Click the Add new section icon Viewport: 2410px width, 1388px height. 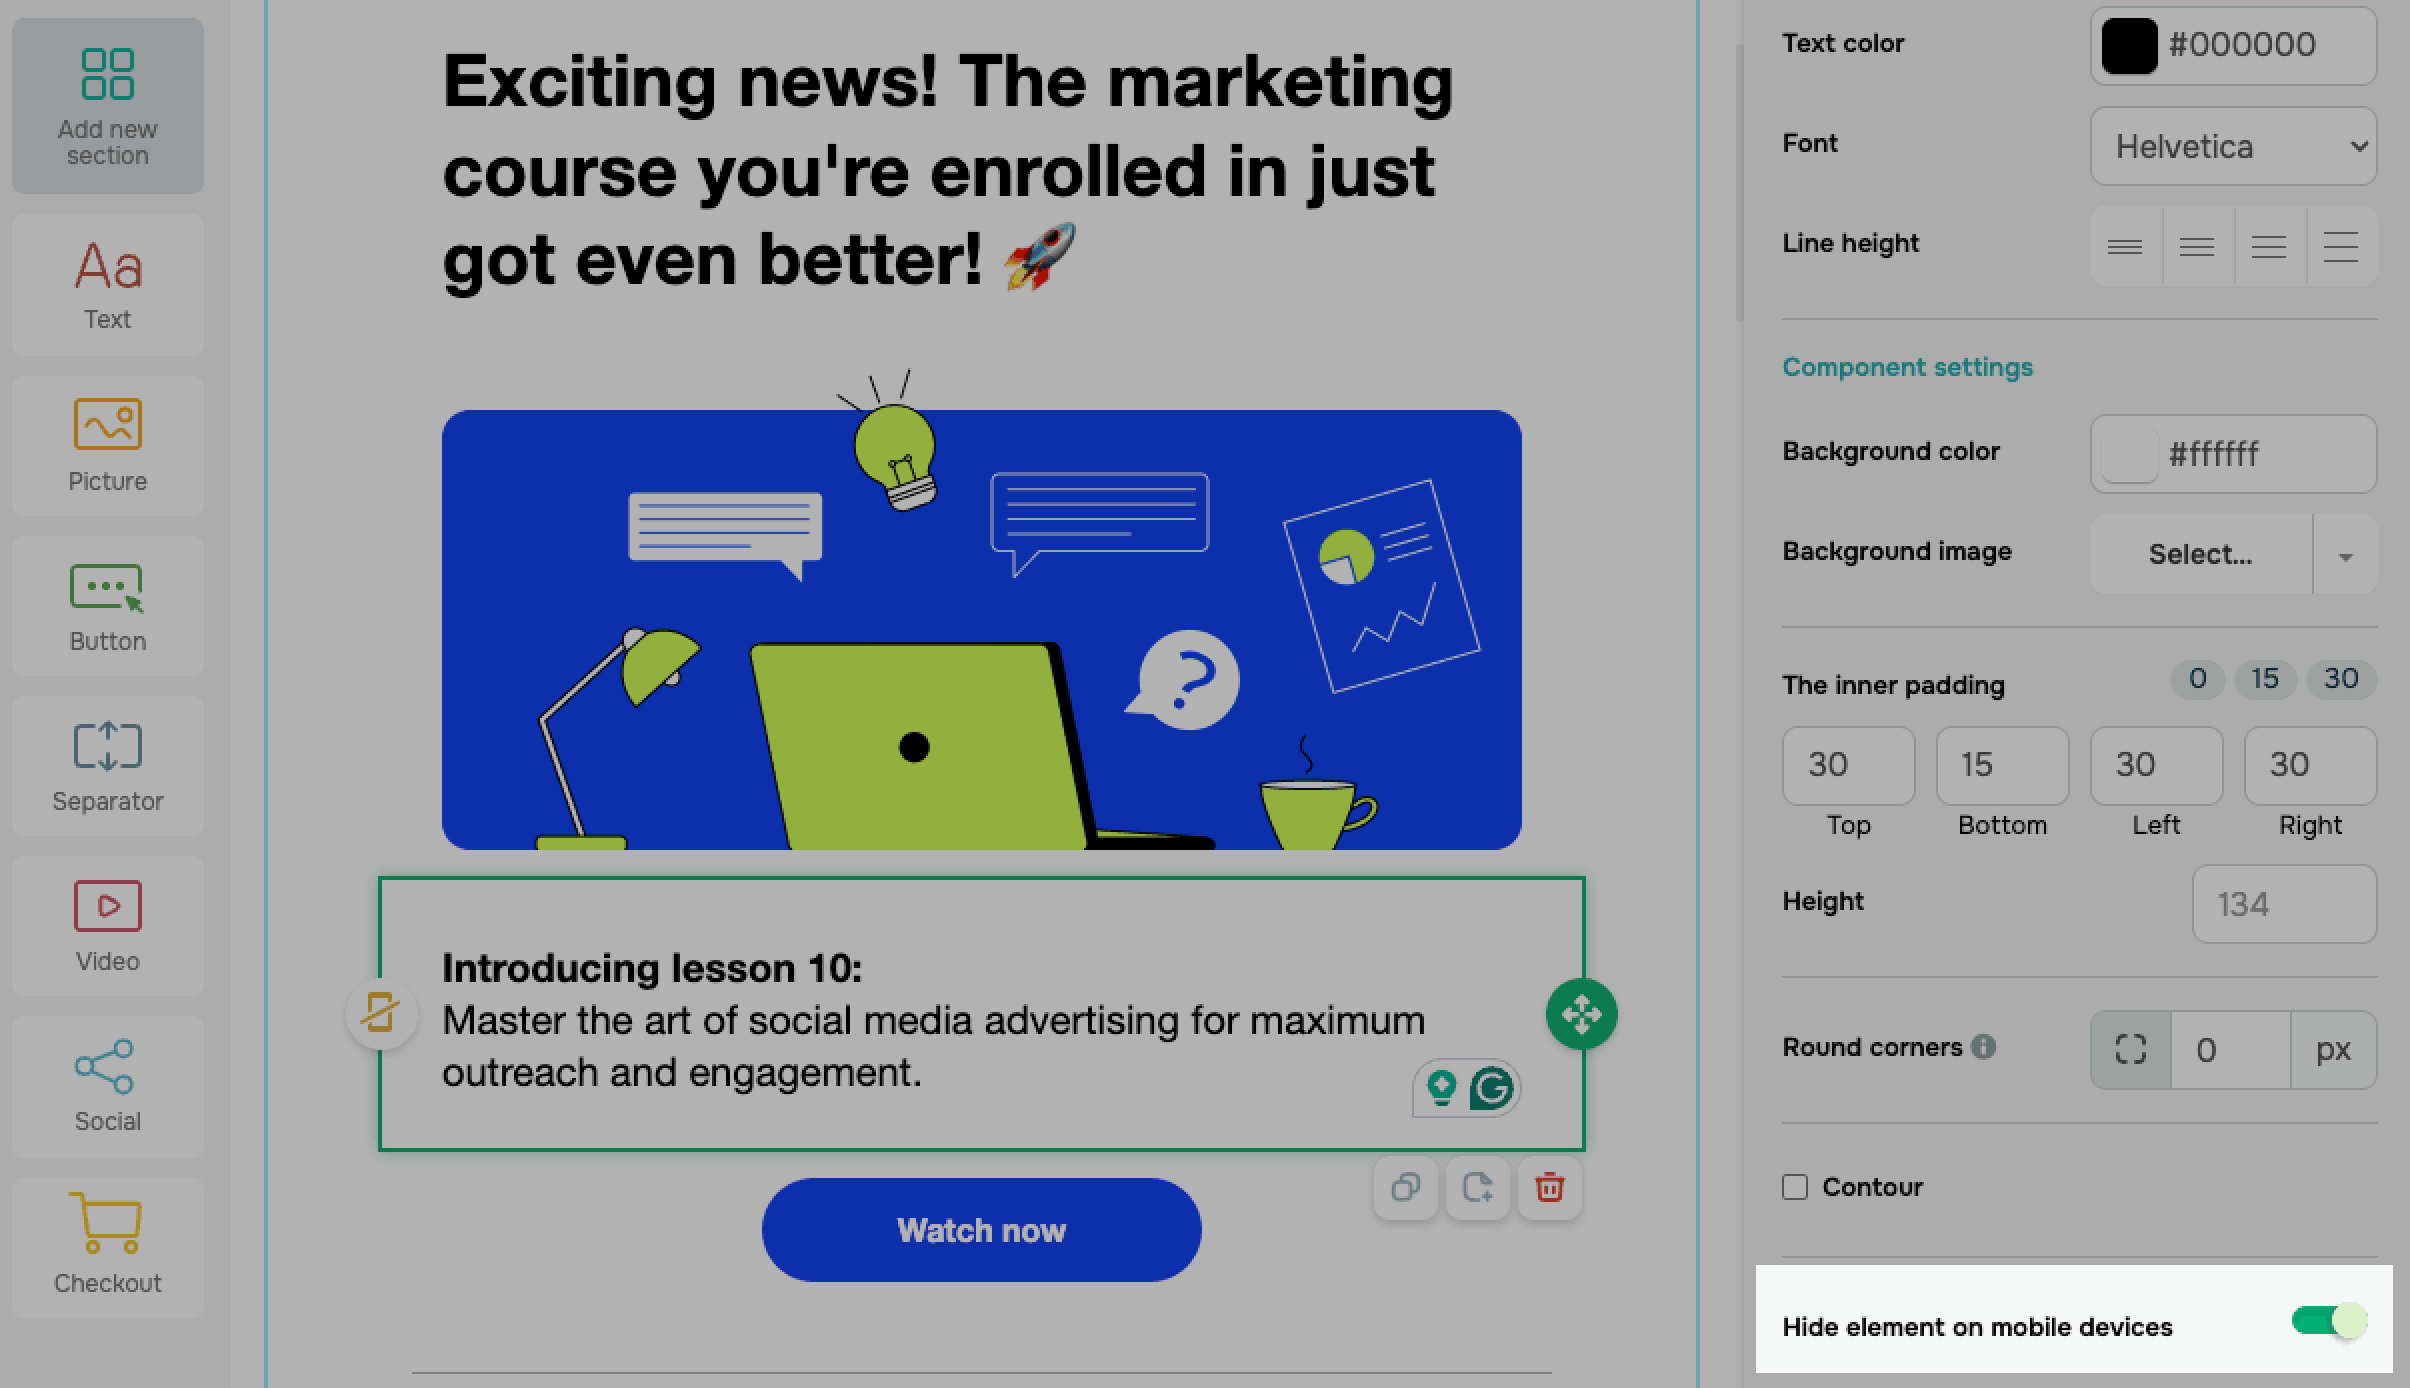108,74
